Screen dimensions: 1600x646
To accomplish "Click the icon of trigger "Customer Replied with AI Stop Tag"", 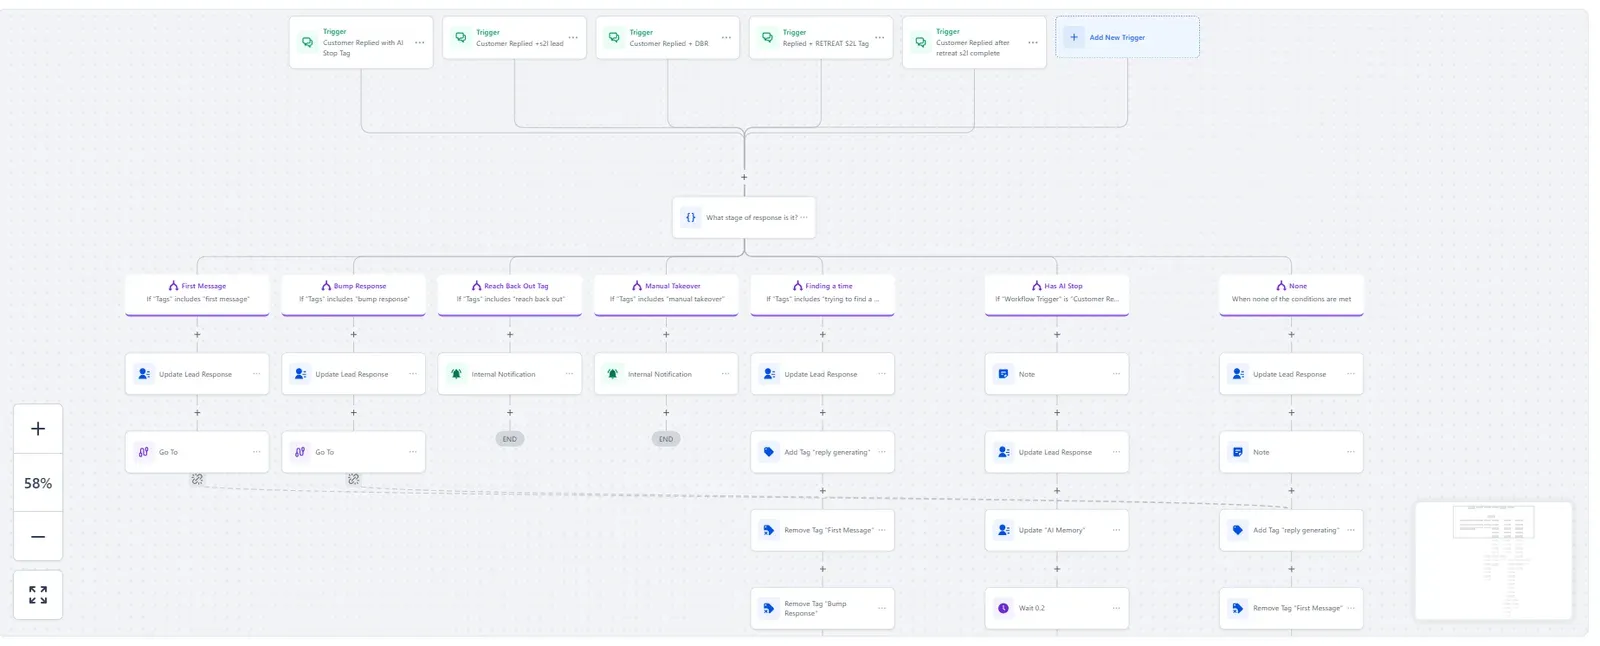I will (x=307, y=42).
